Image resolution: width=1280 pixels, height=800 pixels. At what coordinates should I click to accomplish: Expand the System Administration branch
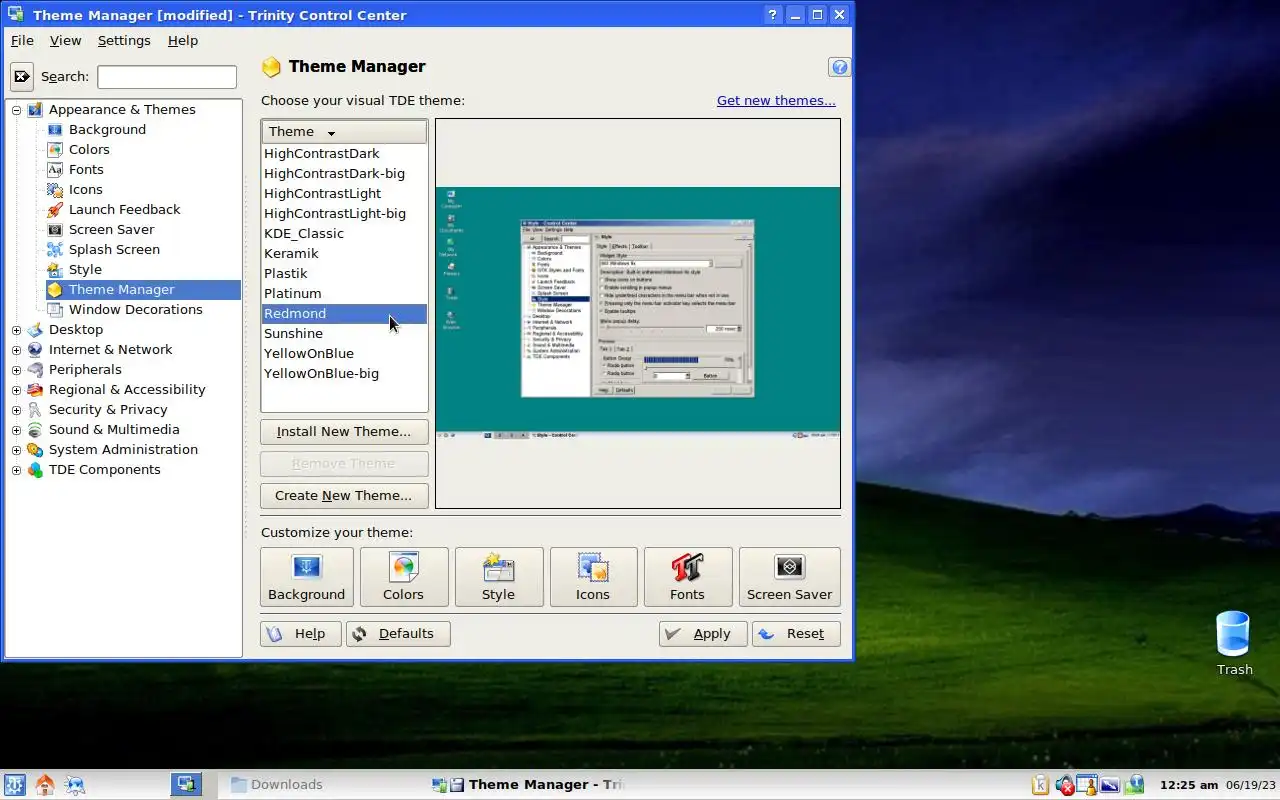click(x=16, y=450)
